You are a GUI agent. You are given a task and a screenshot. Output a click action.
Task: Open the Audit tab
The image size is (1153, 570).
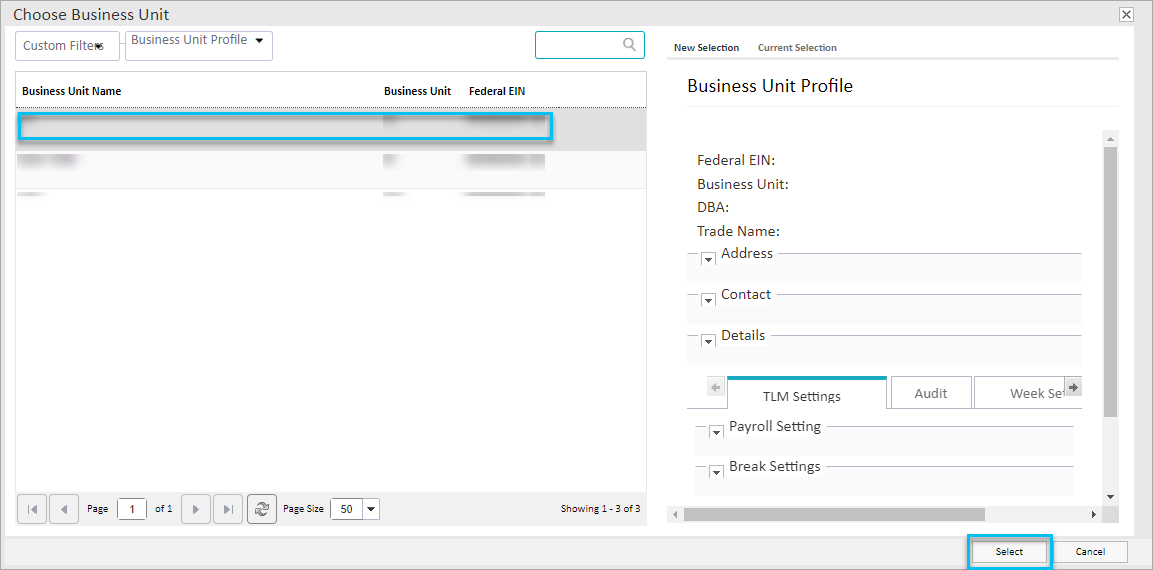point(931,393)
